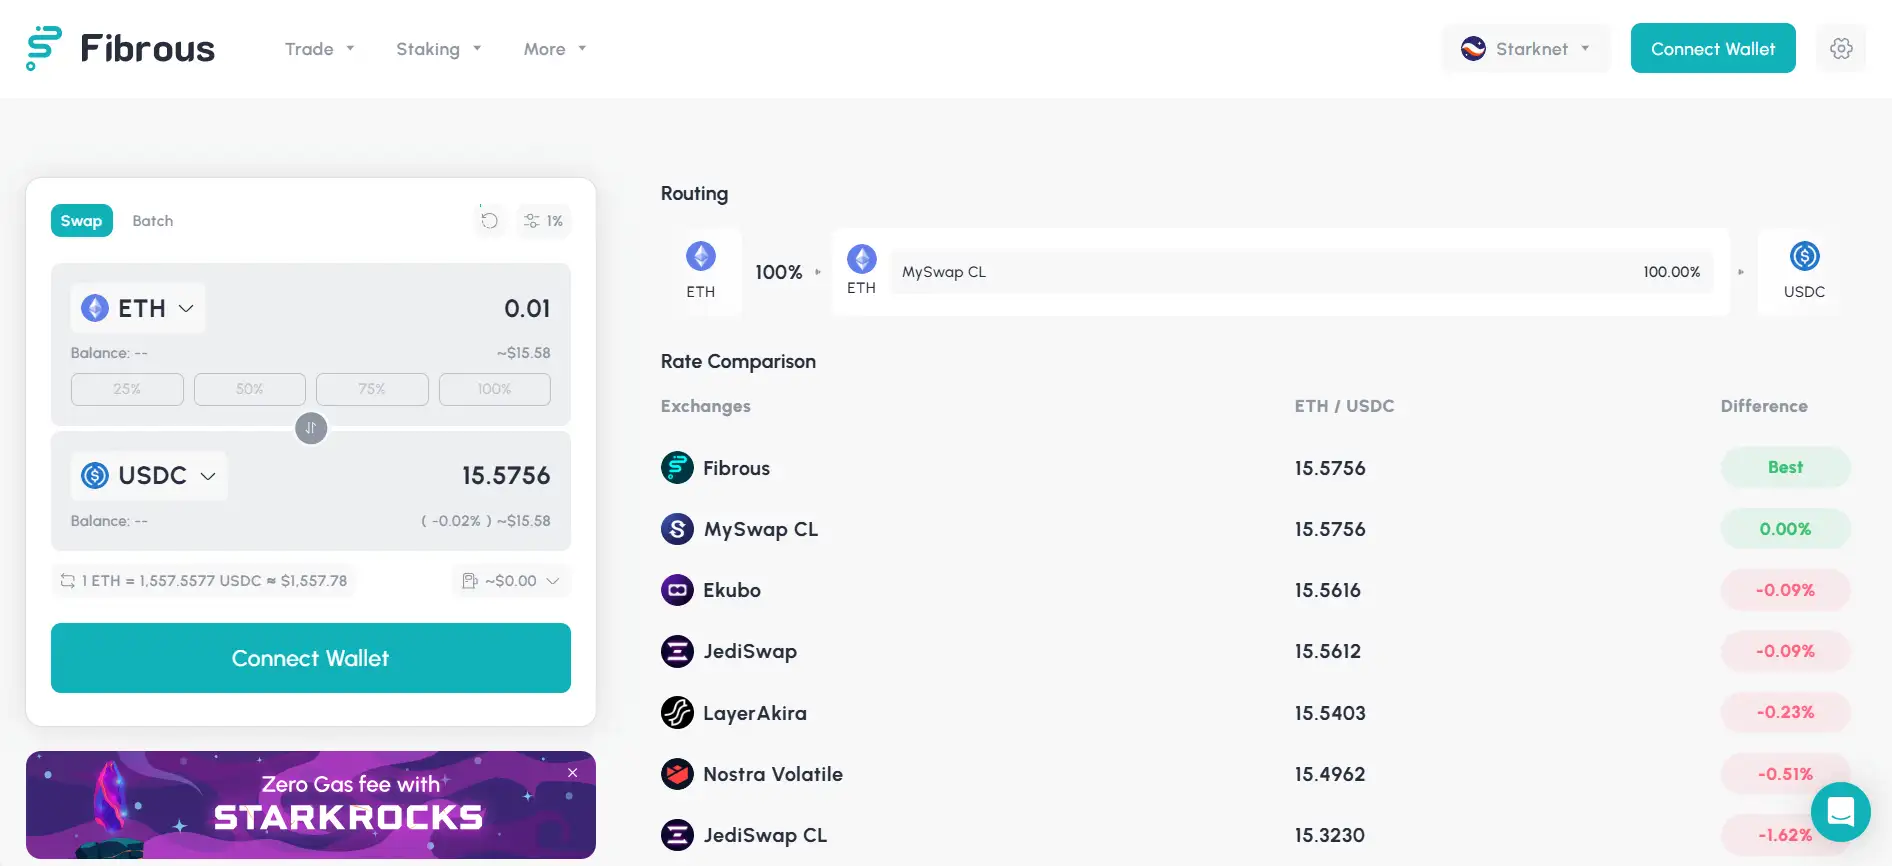Click the header Connect Wallet button

(x=1712, y=49)
